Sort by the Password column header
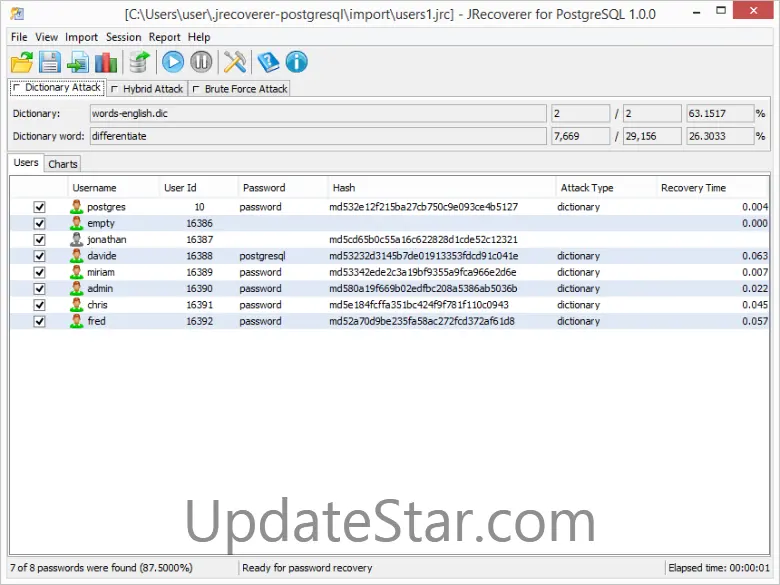The image size is (780, 585). click(x=283, y=188)
